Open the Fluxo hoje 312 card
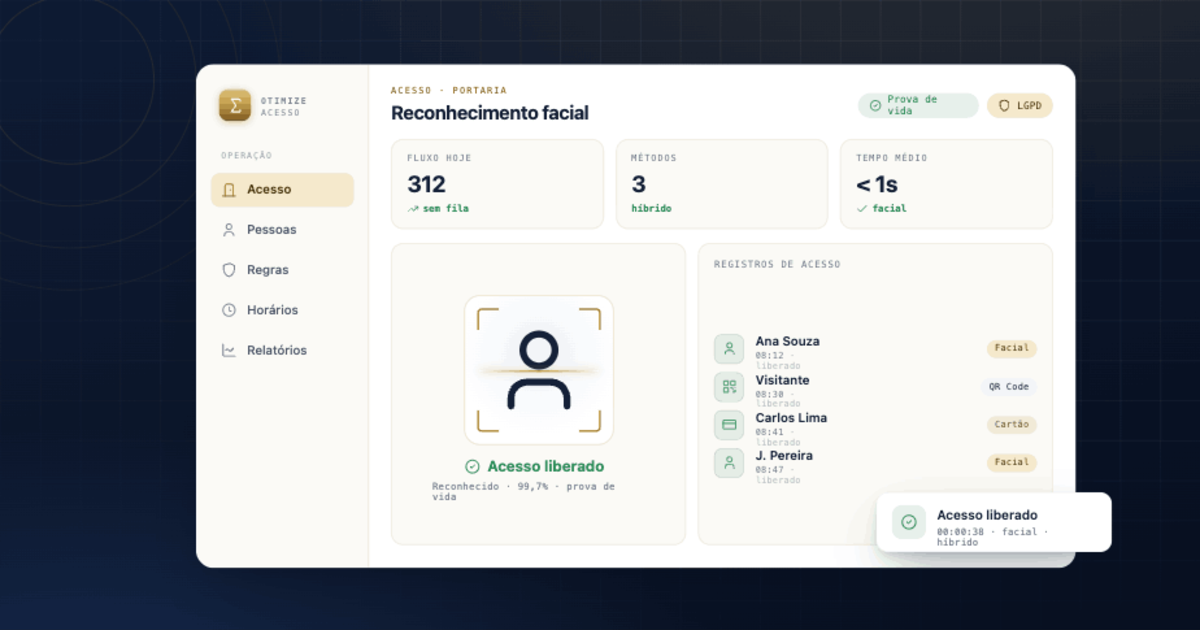Viewport: 1200px width, 630px height. [x=497, y=184]
